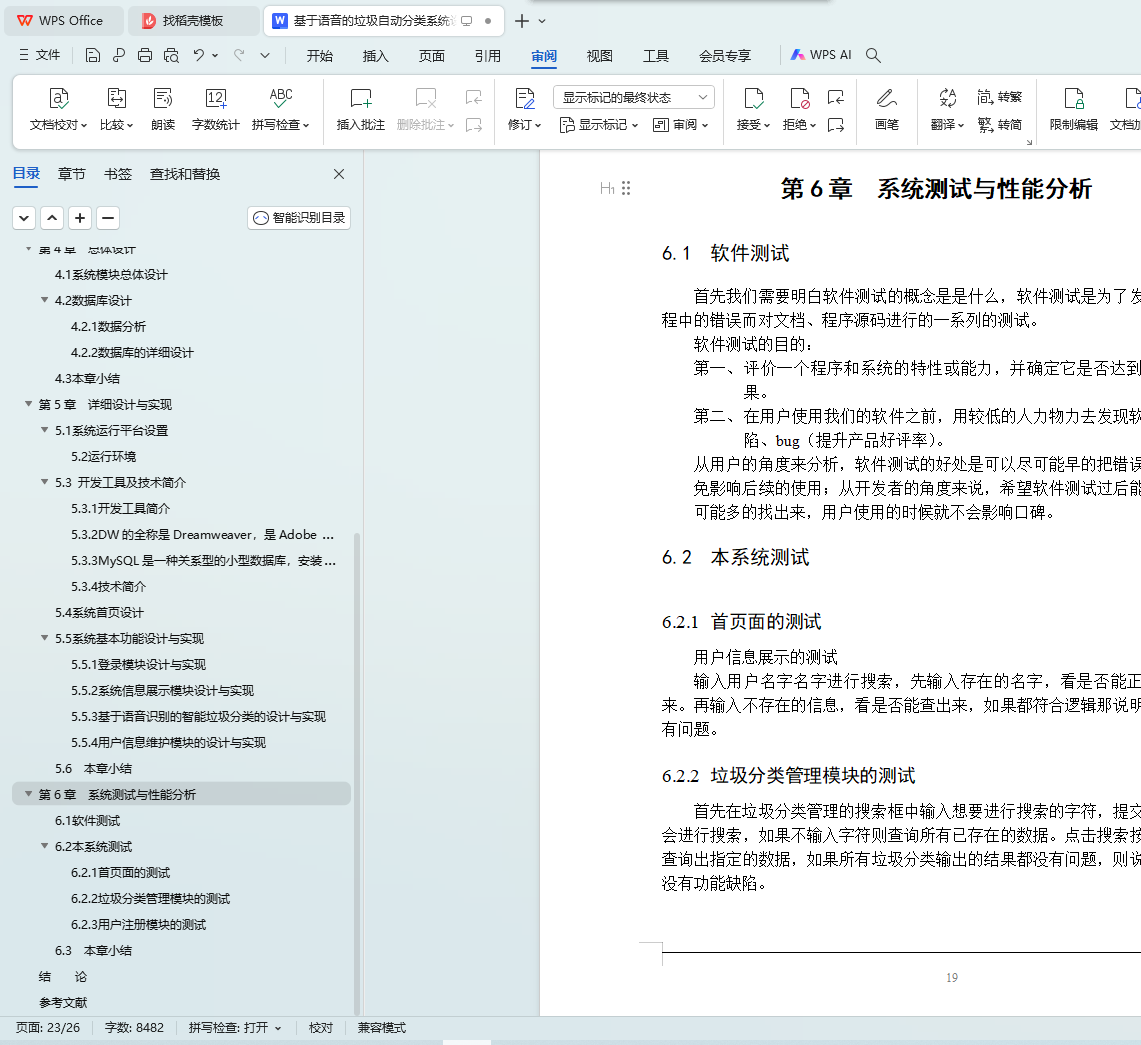Open 显示标记的最终状态 dropdown
This screenshot has height=1045, width=1141.
coord(634,97)
